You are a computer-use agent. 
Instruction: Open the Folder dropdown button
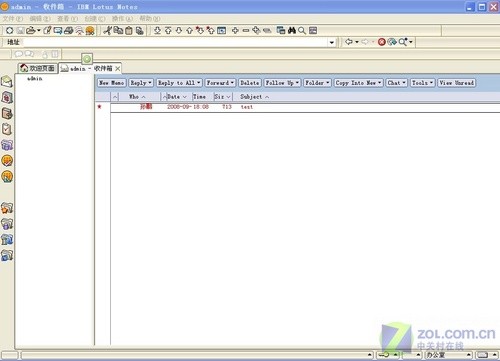pyautogui.click(x=317, y=83)
